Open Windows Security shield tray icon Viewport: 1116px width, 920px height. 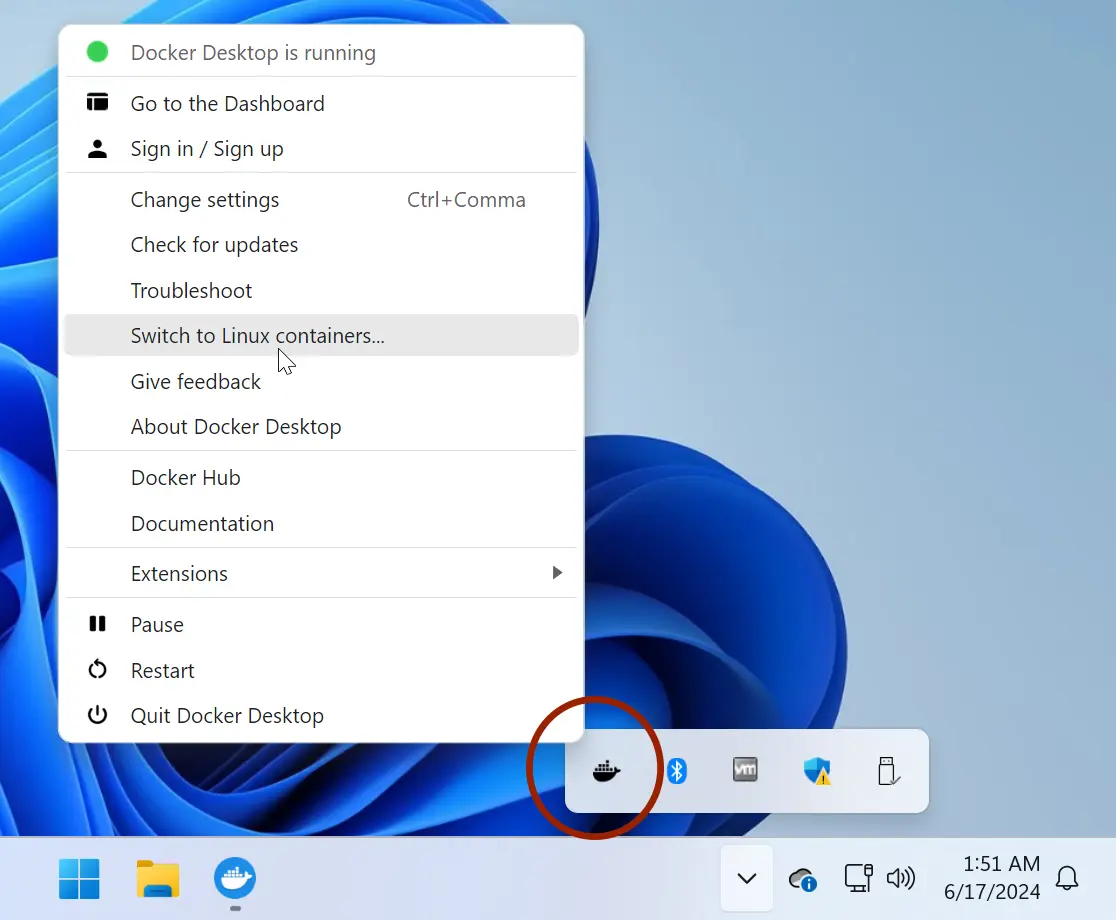pyautogui.click(x=817, y=771)
